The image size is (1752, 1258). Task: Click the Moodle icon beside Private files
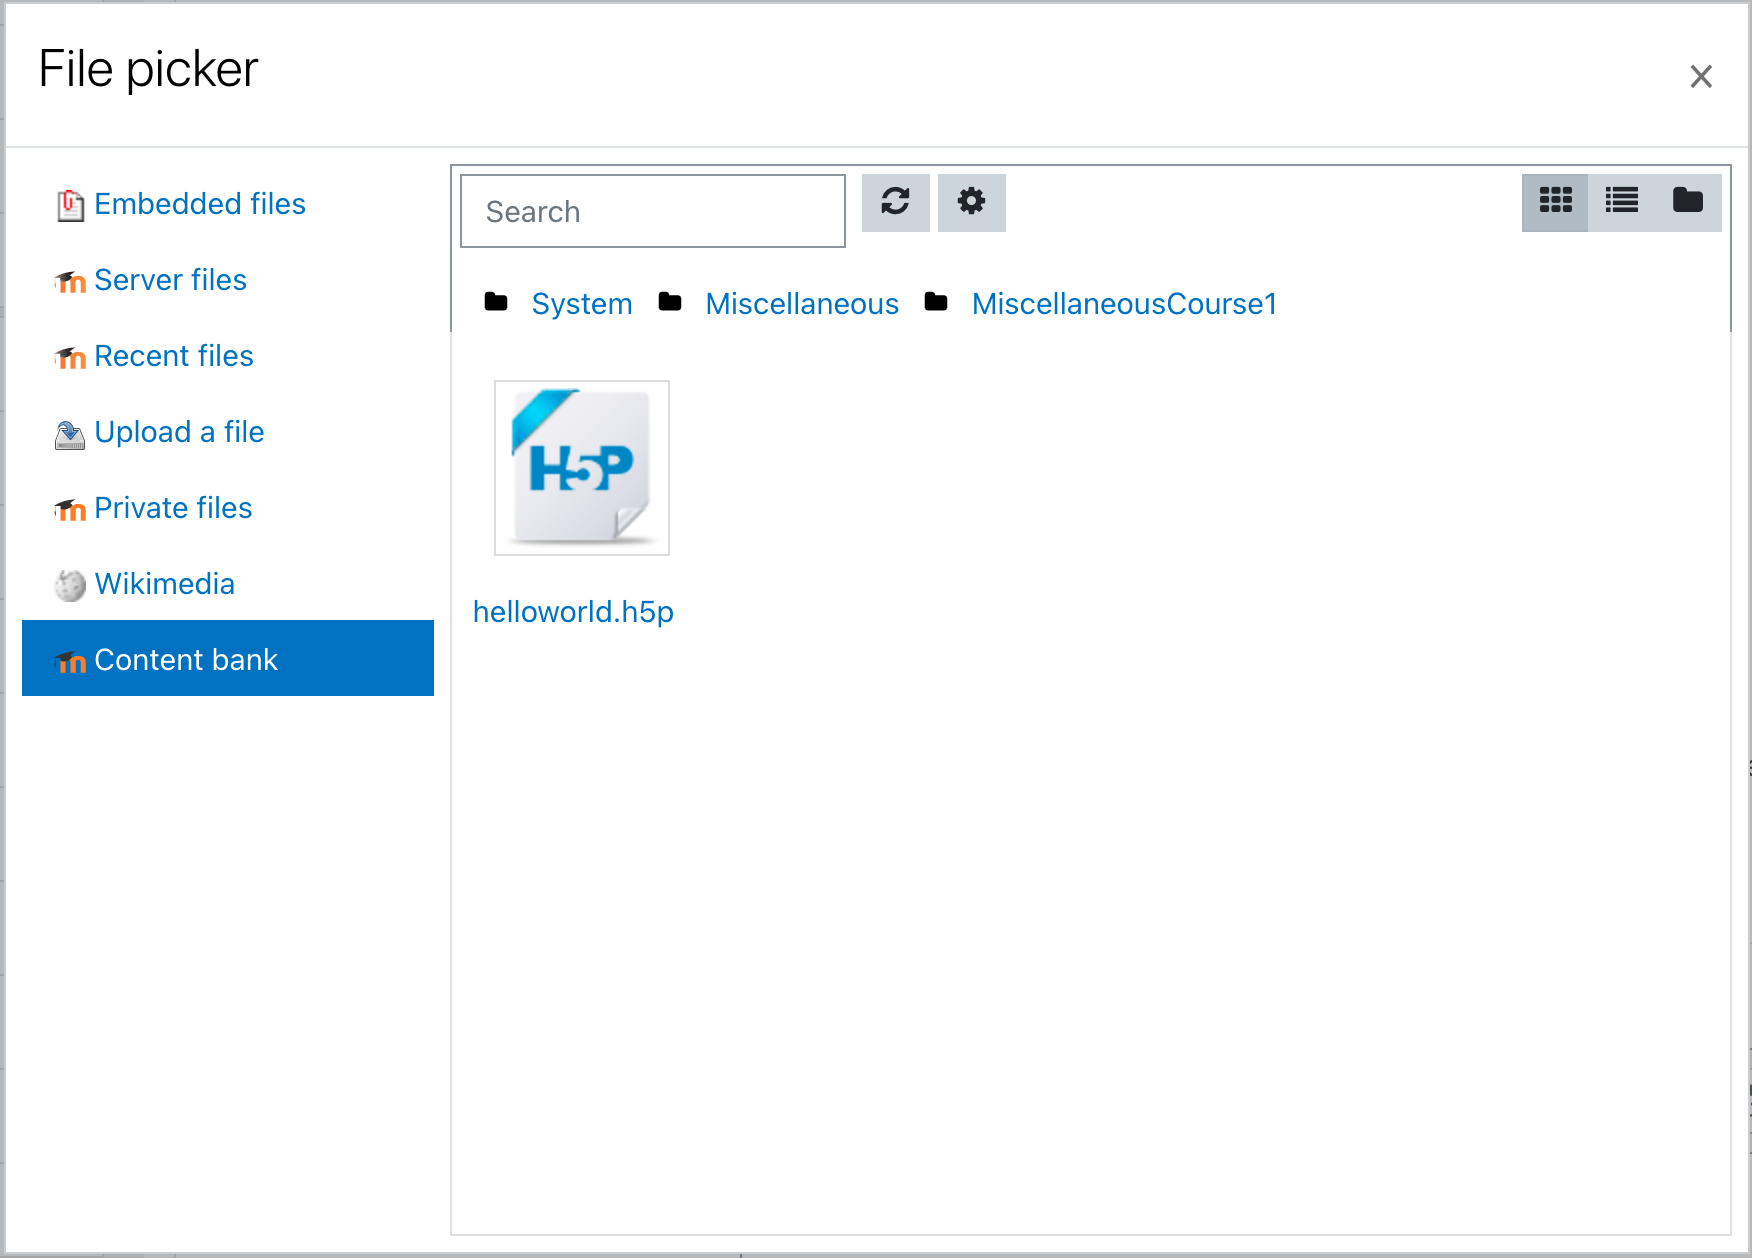pyautogui.click(x=70, y=510)
